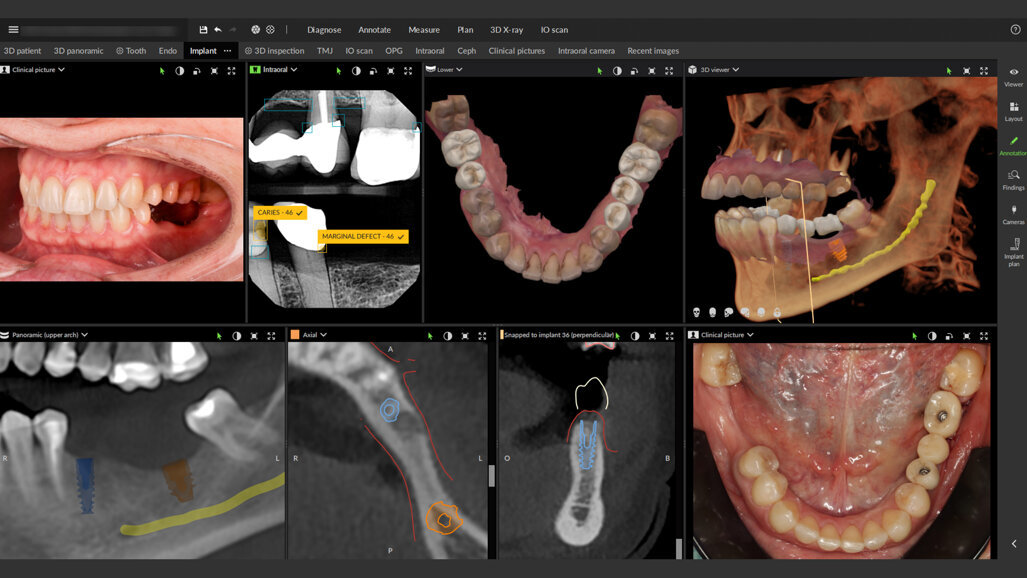Click the Undo arrow in the toolbar
This screenshot has height=578, width=1027.
pos(218,29)
